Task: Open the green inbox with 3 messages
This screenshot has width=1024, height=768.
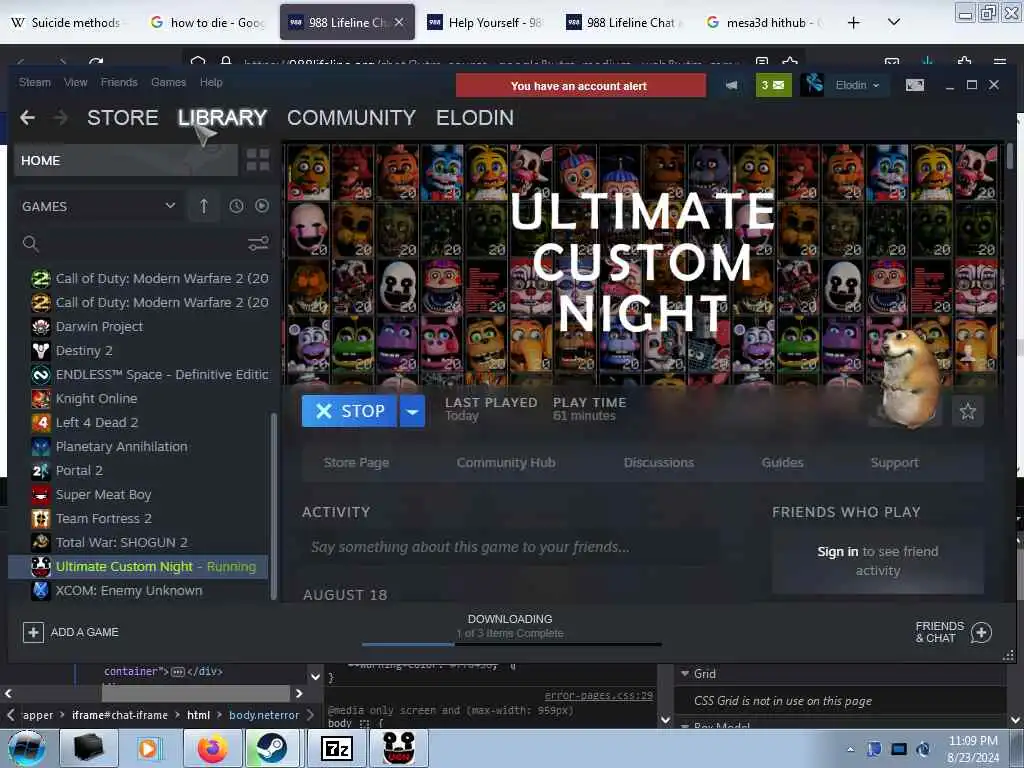Action: [x=773, y=85]
